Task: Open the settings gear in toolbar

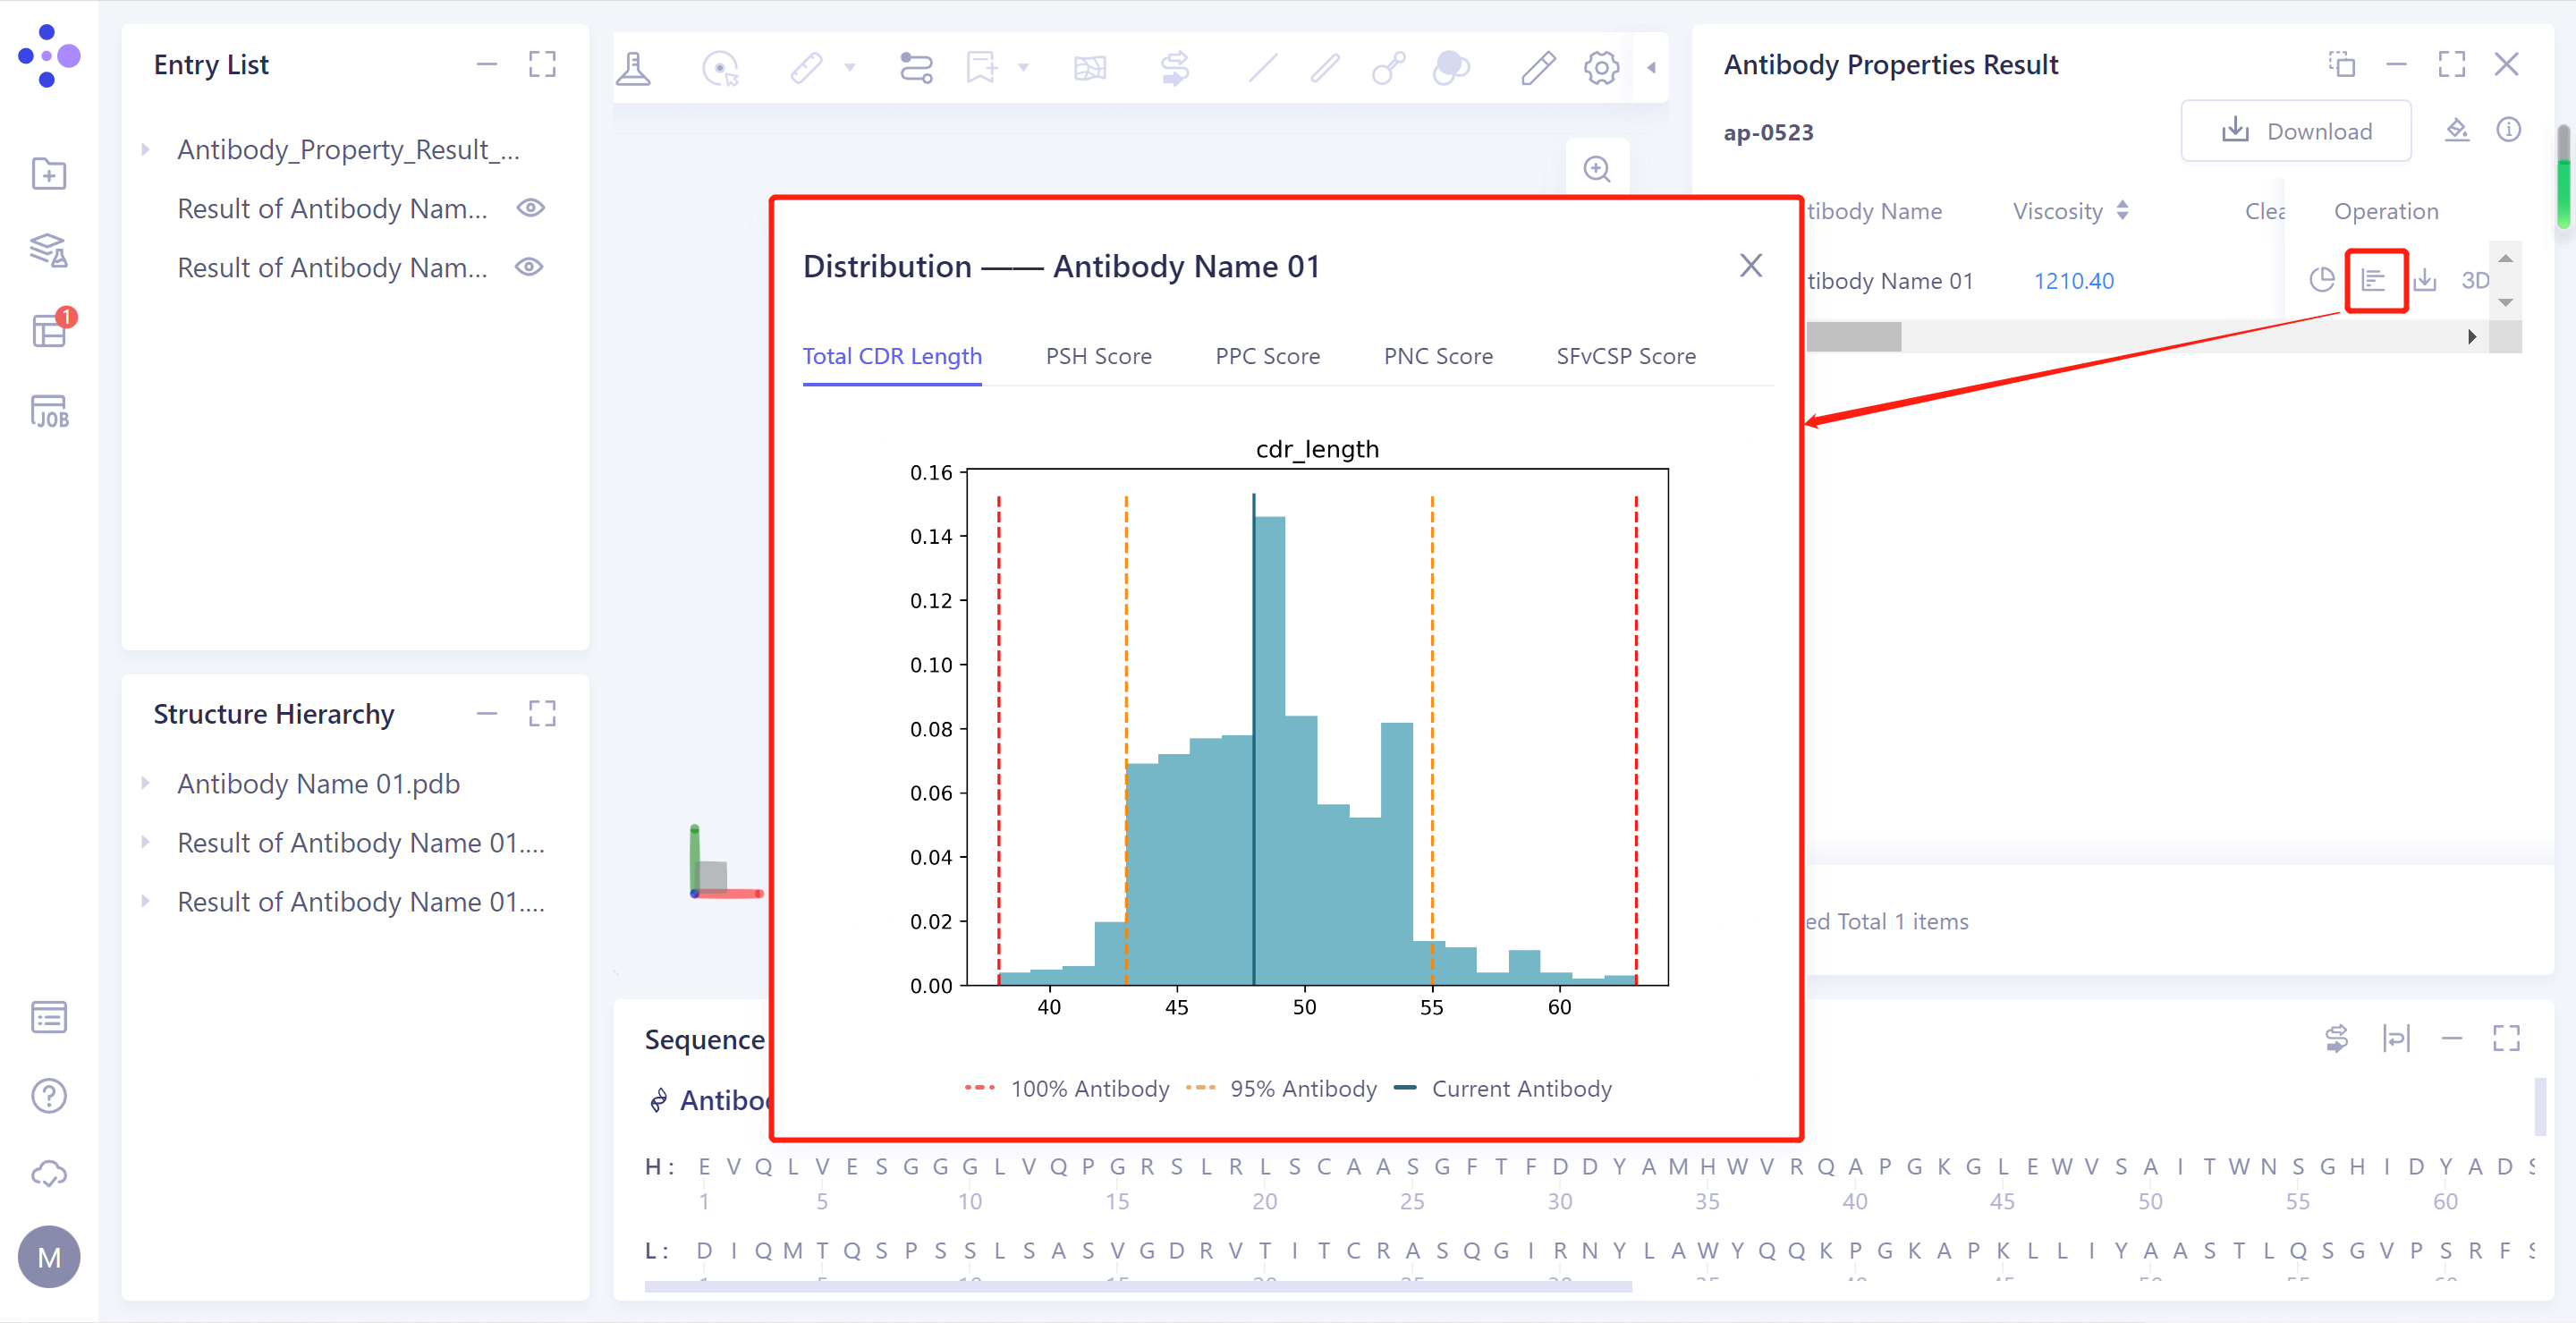Action: (x=1601, y=68)
